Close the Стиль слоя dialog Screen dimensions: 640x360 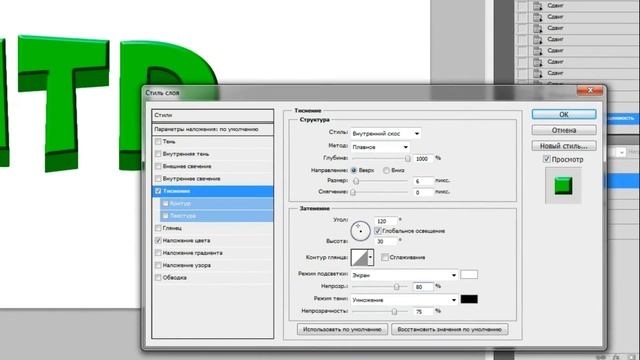click(x=590, y=91)
